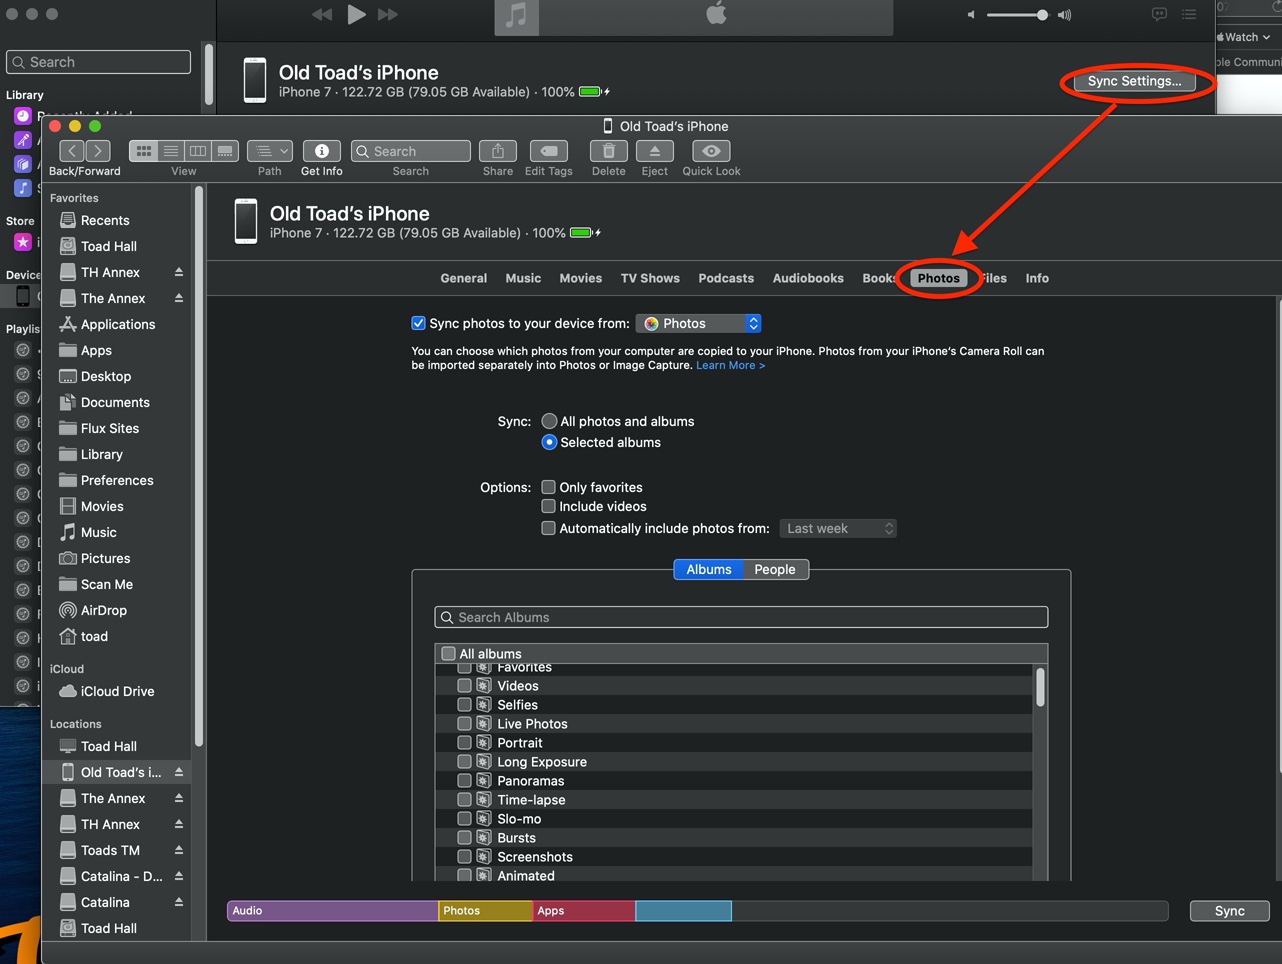This screenshot has width=1282, height=964.
Task: Click the Back arrow in Finder toolbar
Action: click(72, 151)
